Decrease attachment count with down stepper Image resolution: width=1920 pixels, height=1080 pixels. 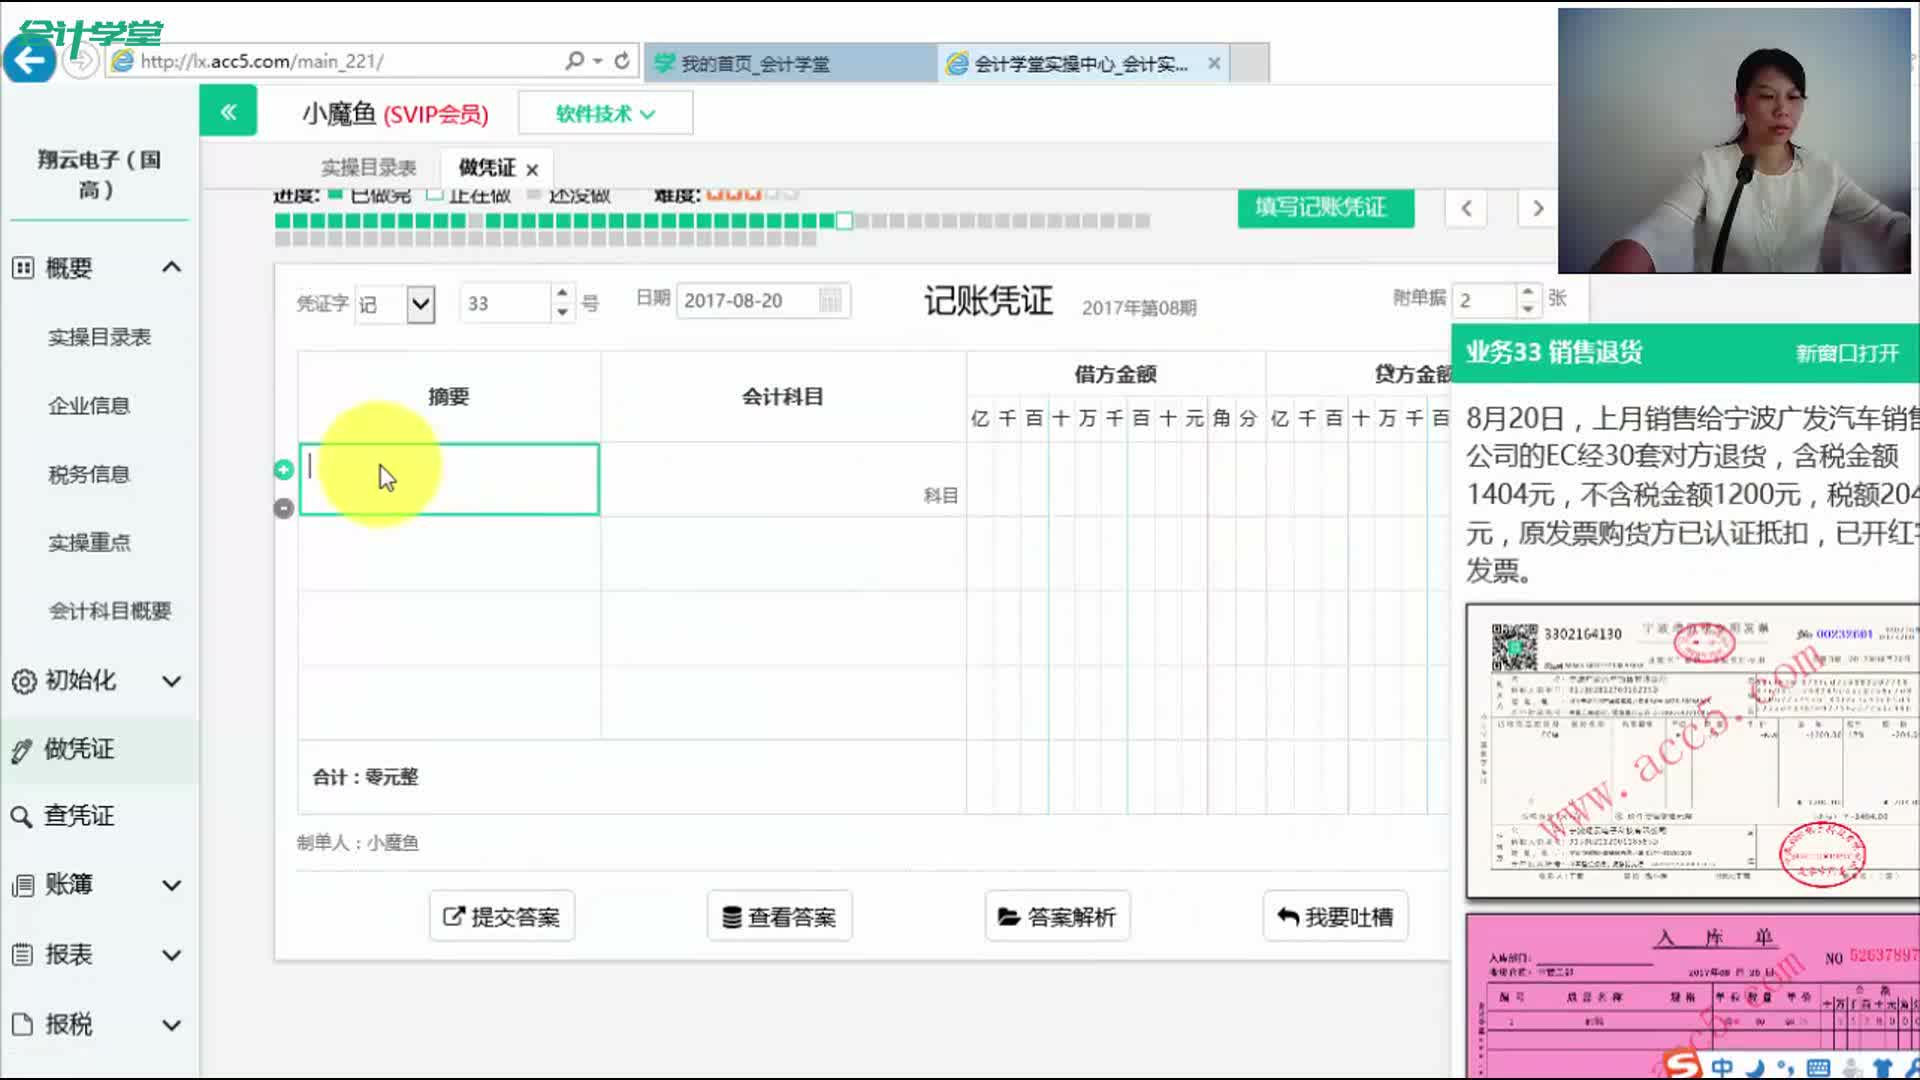(1527, 309)
